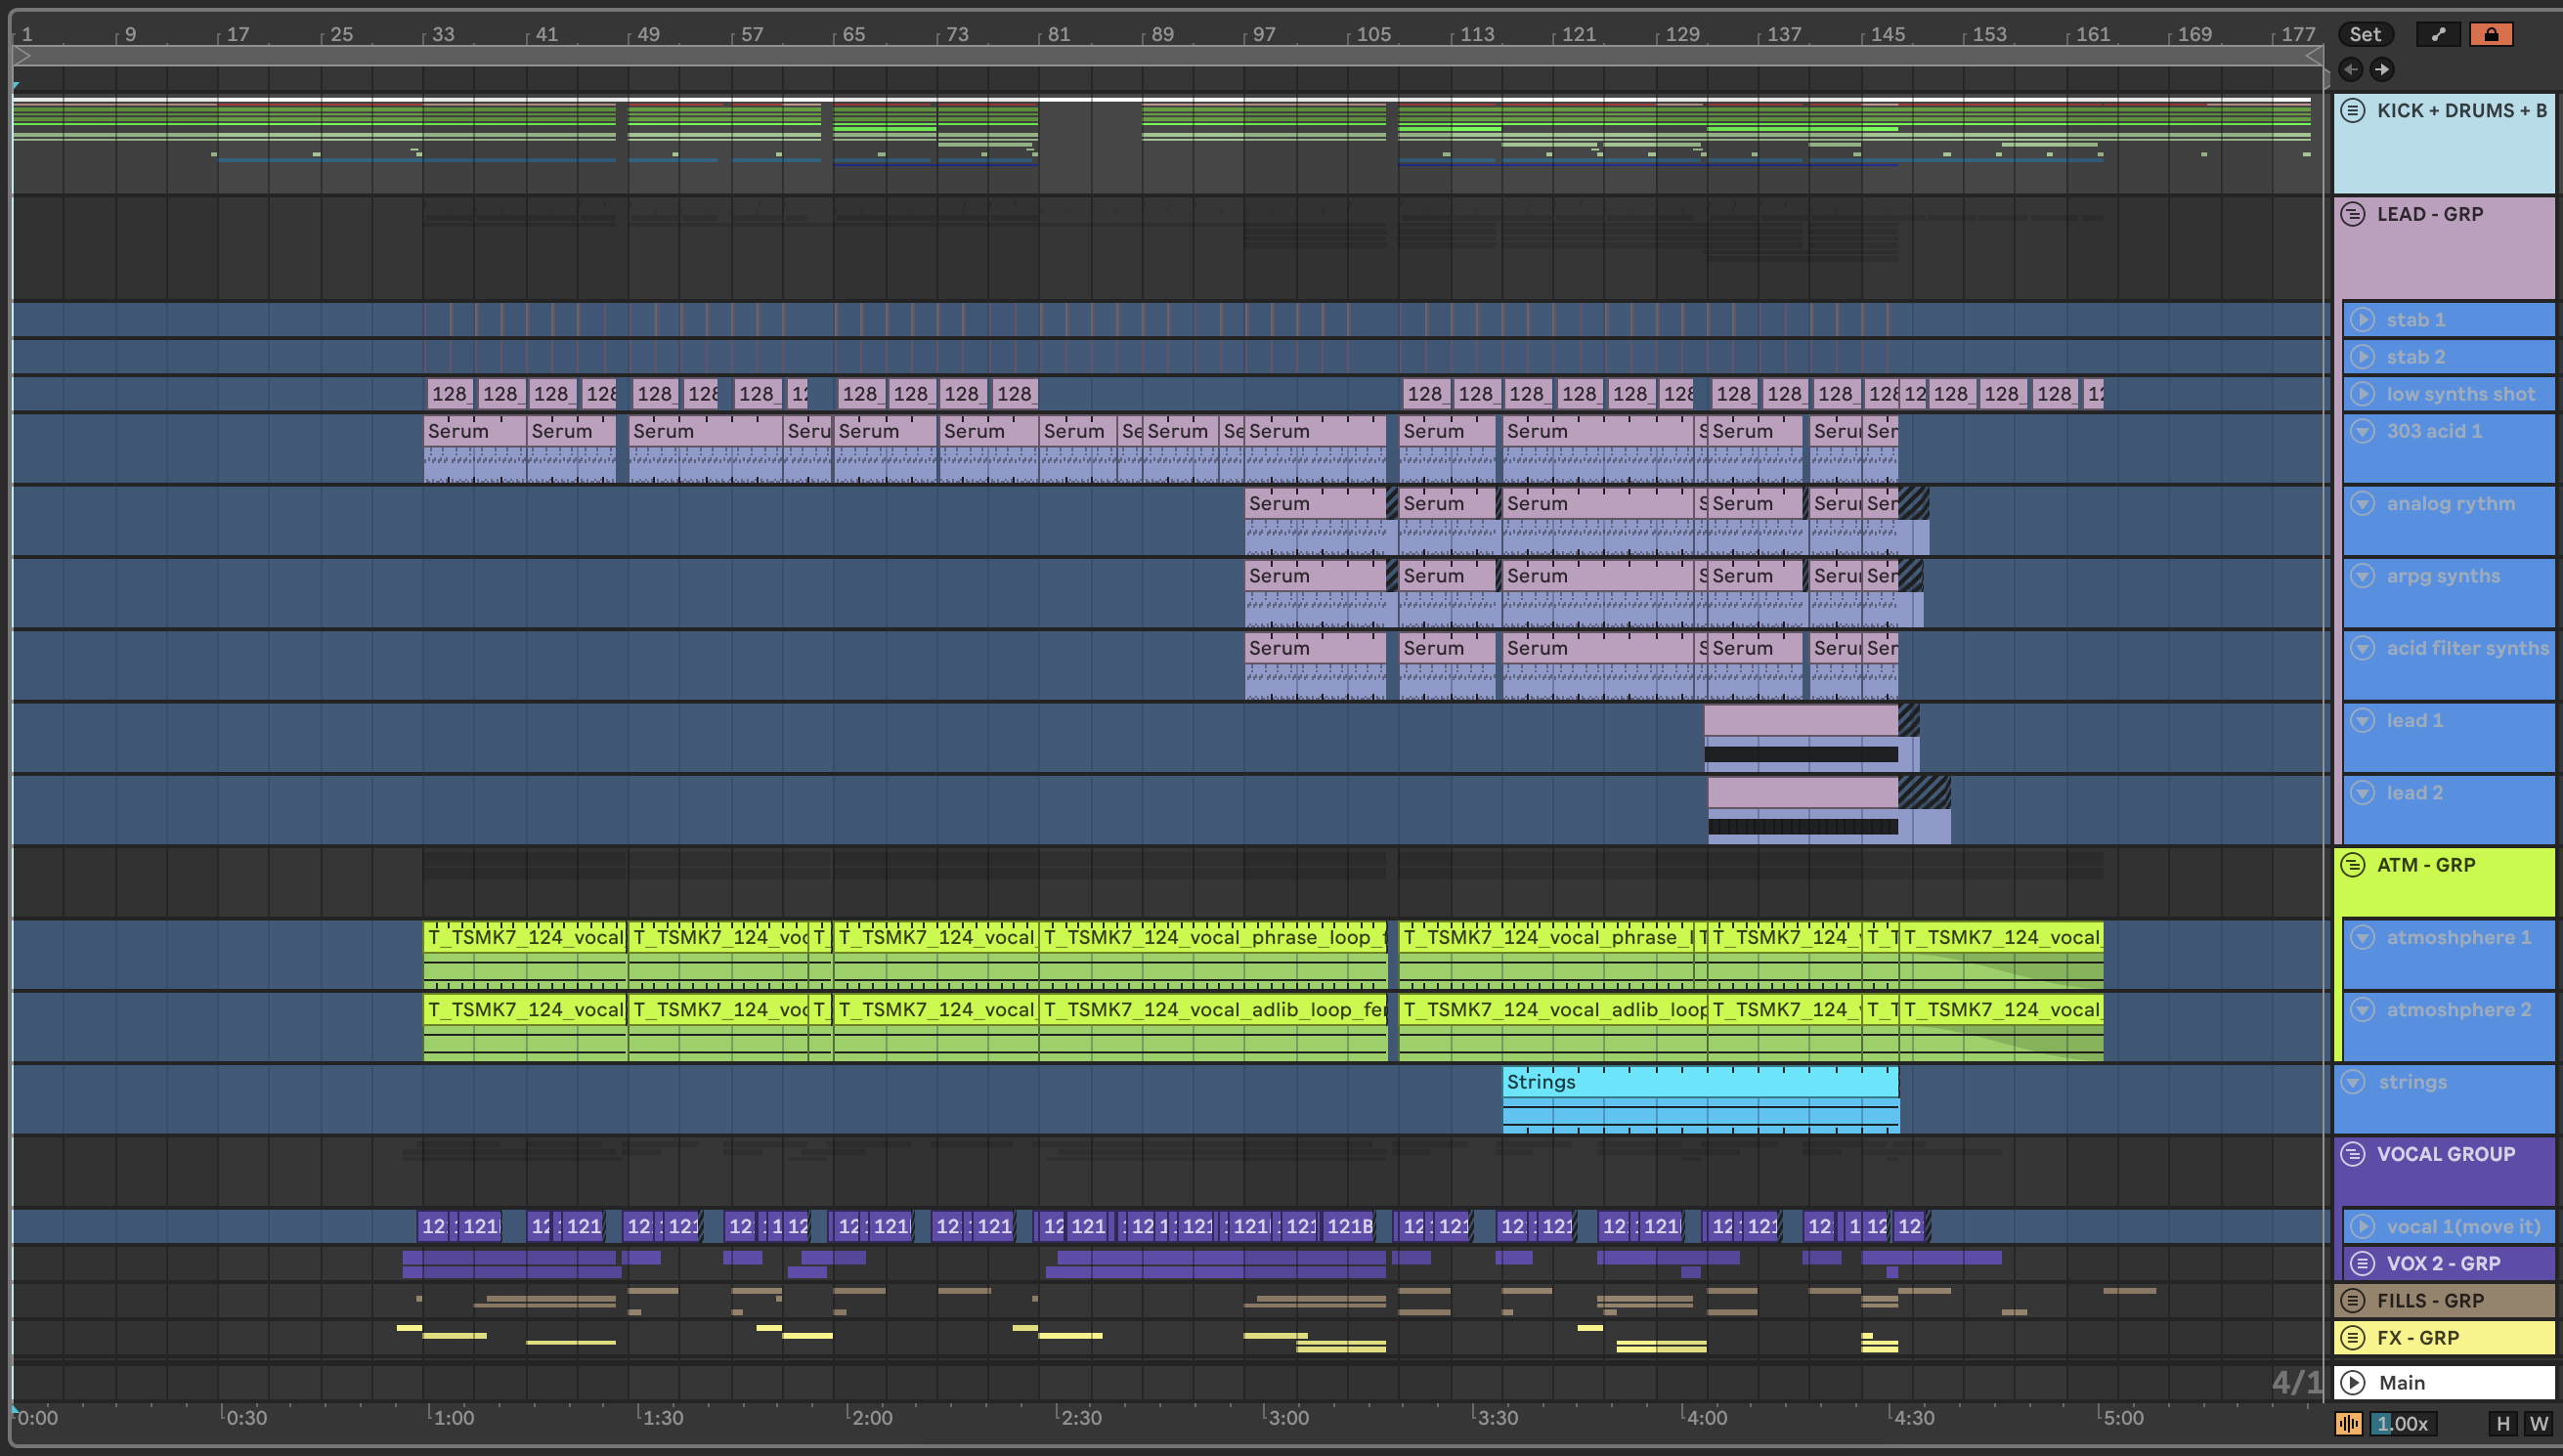
Task: Unfold the Main track
Action: point(2353,1382)
